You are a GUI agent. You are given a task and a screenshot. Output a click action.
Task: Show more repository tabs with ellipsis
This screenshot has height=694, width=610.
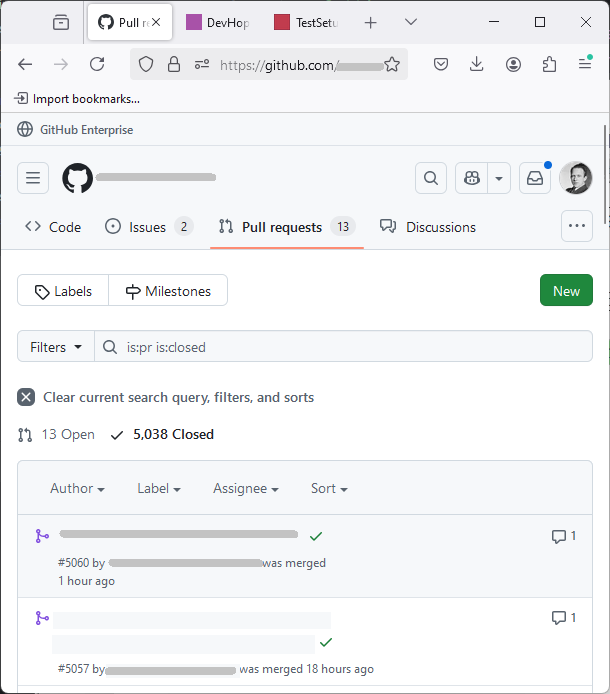(577, 226)
